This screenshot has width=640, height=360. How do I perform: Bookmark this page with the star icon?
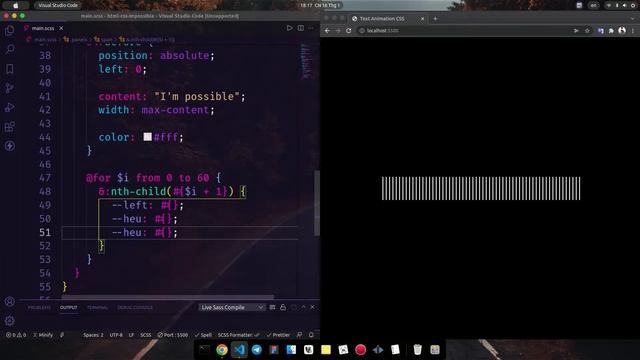[x=587, y=31]
